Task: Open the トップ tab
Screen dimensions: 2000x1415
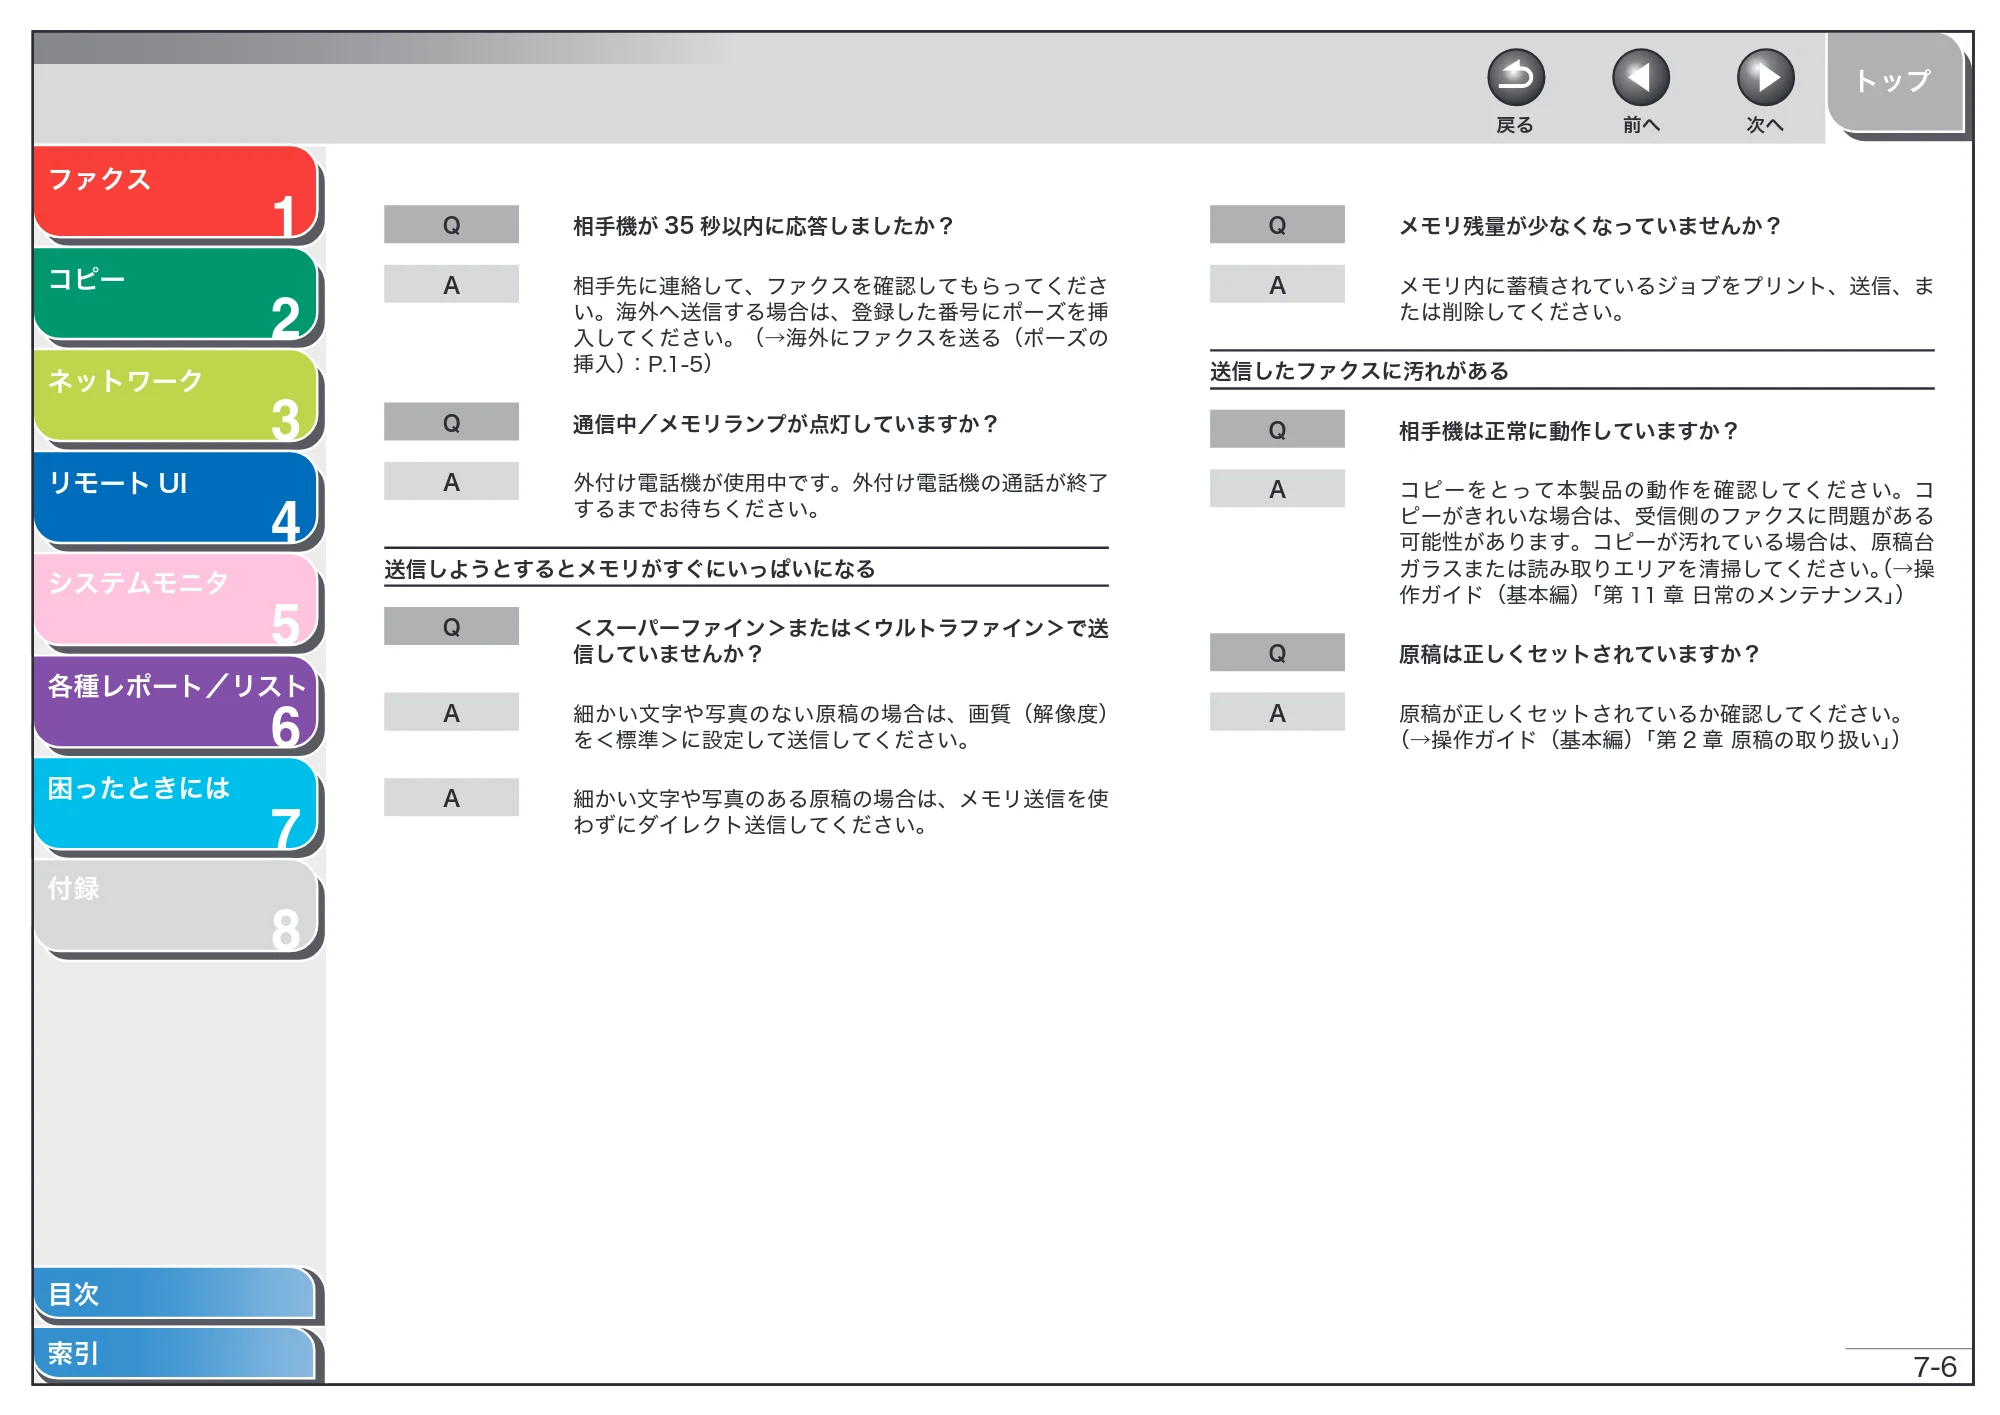Action: pyautogui.click(x=1894, y=82)
